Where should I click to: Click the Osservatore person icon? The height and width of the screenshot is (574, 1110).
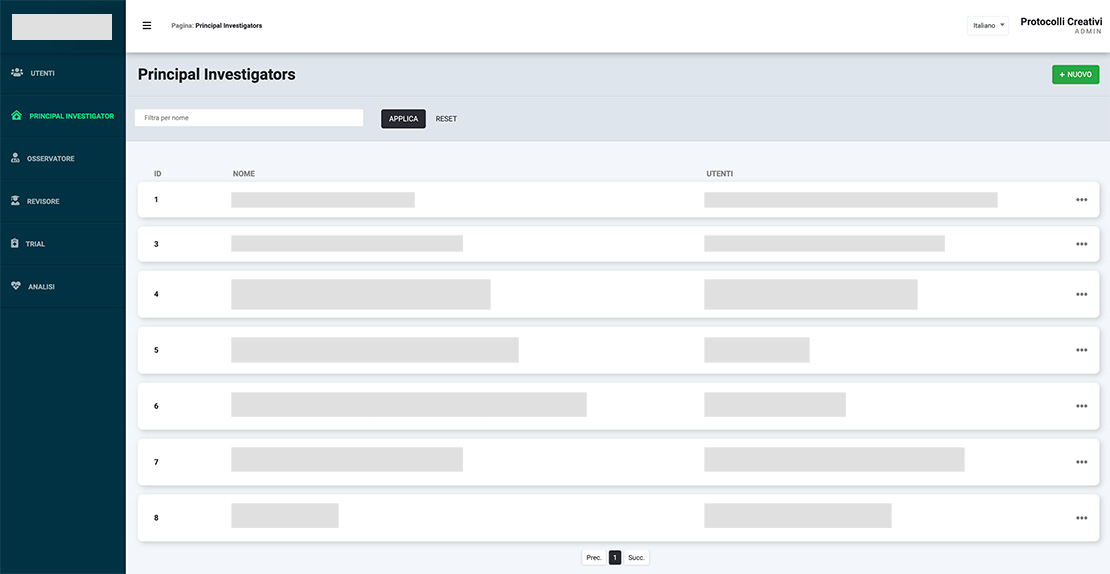16,158
